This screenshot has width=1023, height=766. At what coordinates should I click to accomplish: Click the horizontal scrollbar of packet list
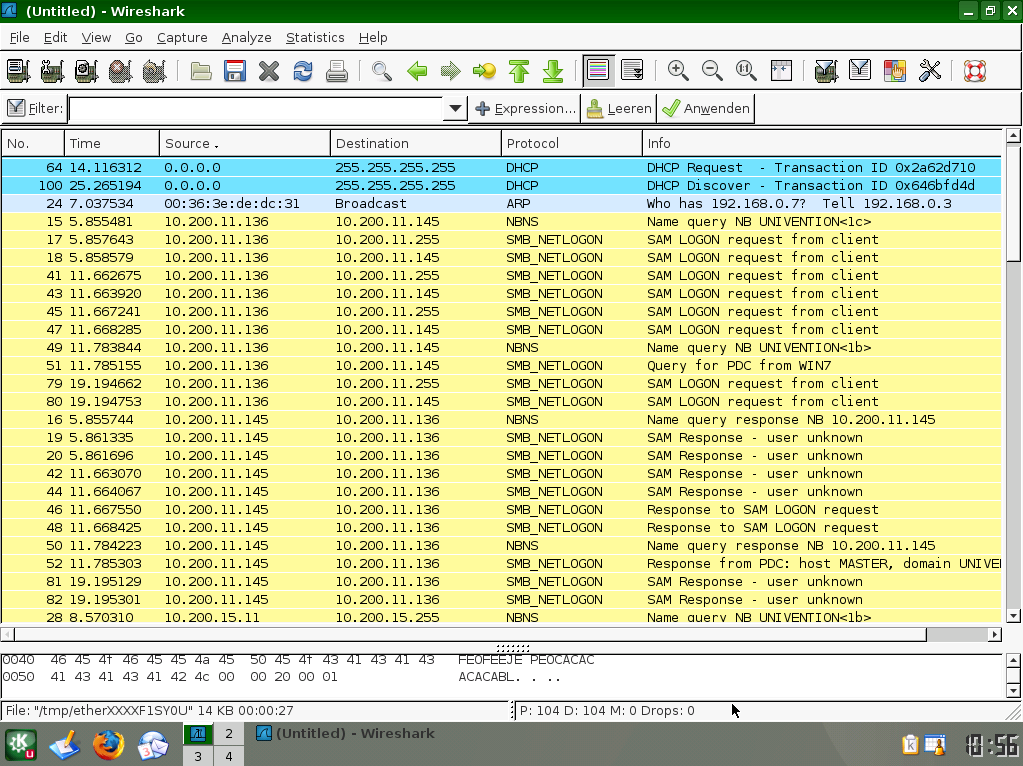(470, 634)
